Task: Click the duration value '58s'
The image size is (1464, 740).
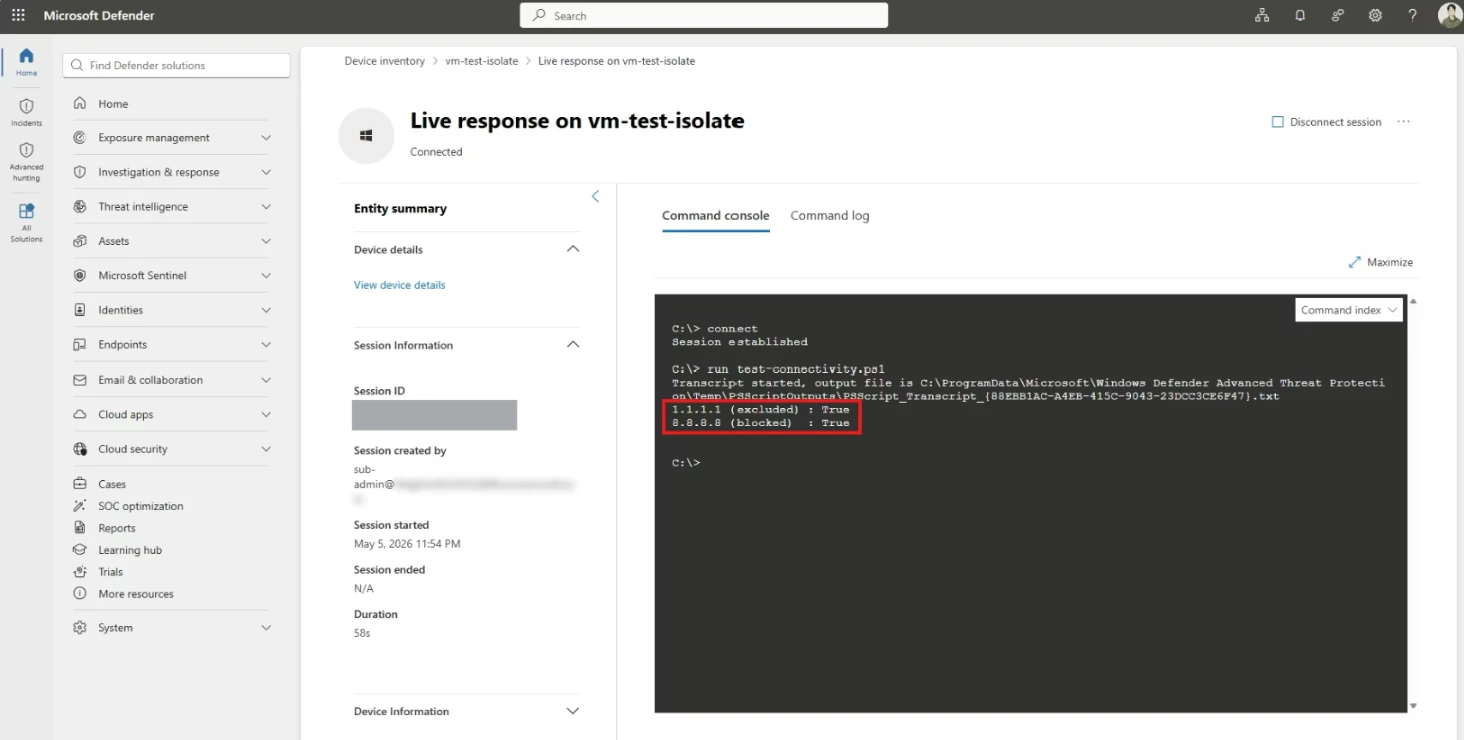Action: [362, 633]
